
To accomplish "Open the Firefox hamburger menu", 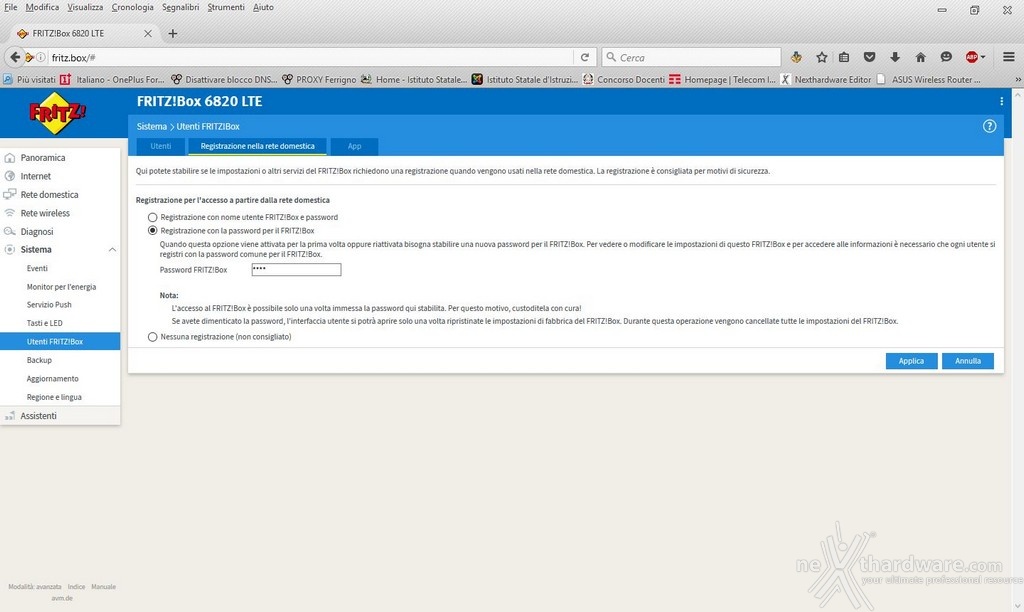I will (1008, 57).
